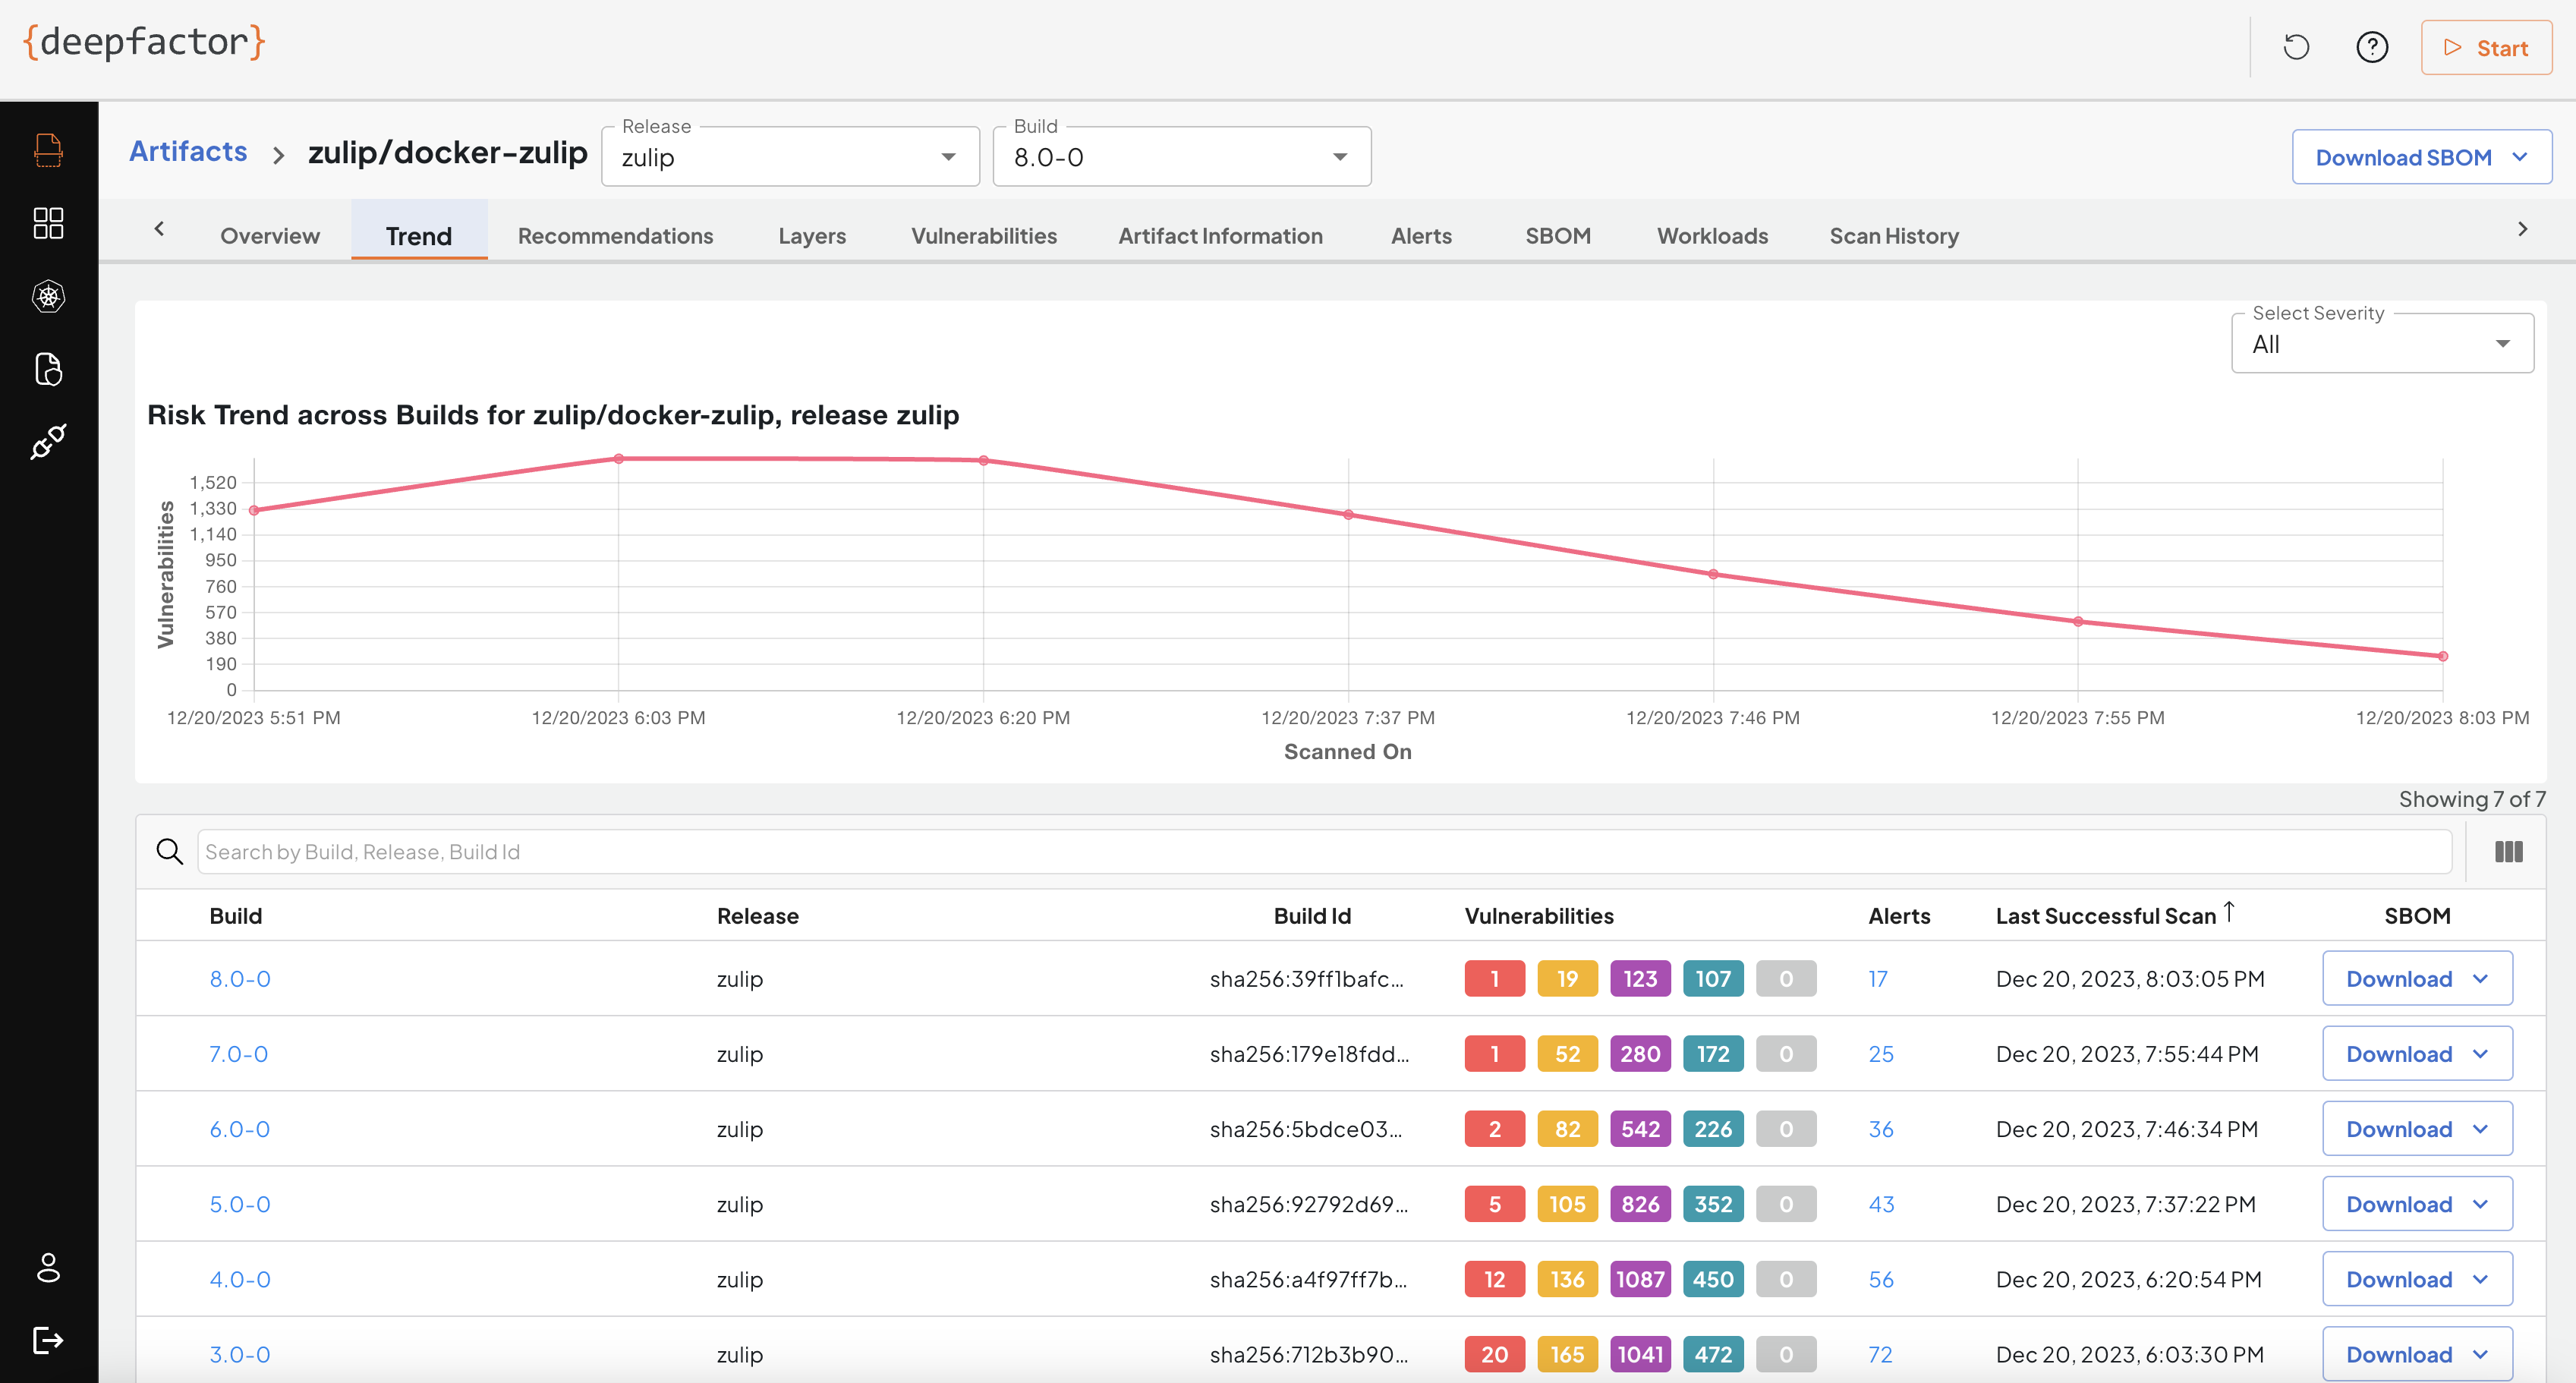The width and height of the screenshot is (2576, 1383).
Task: Click the Start button
Action: (2486, 47)
